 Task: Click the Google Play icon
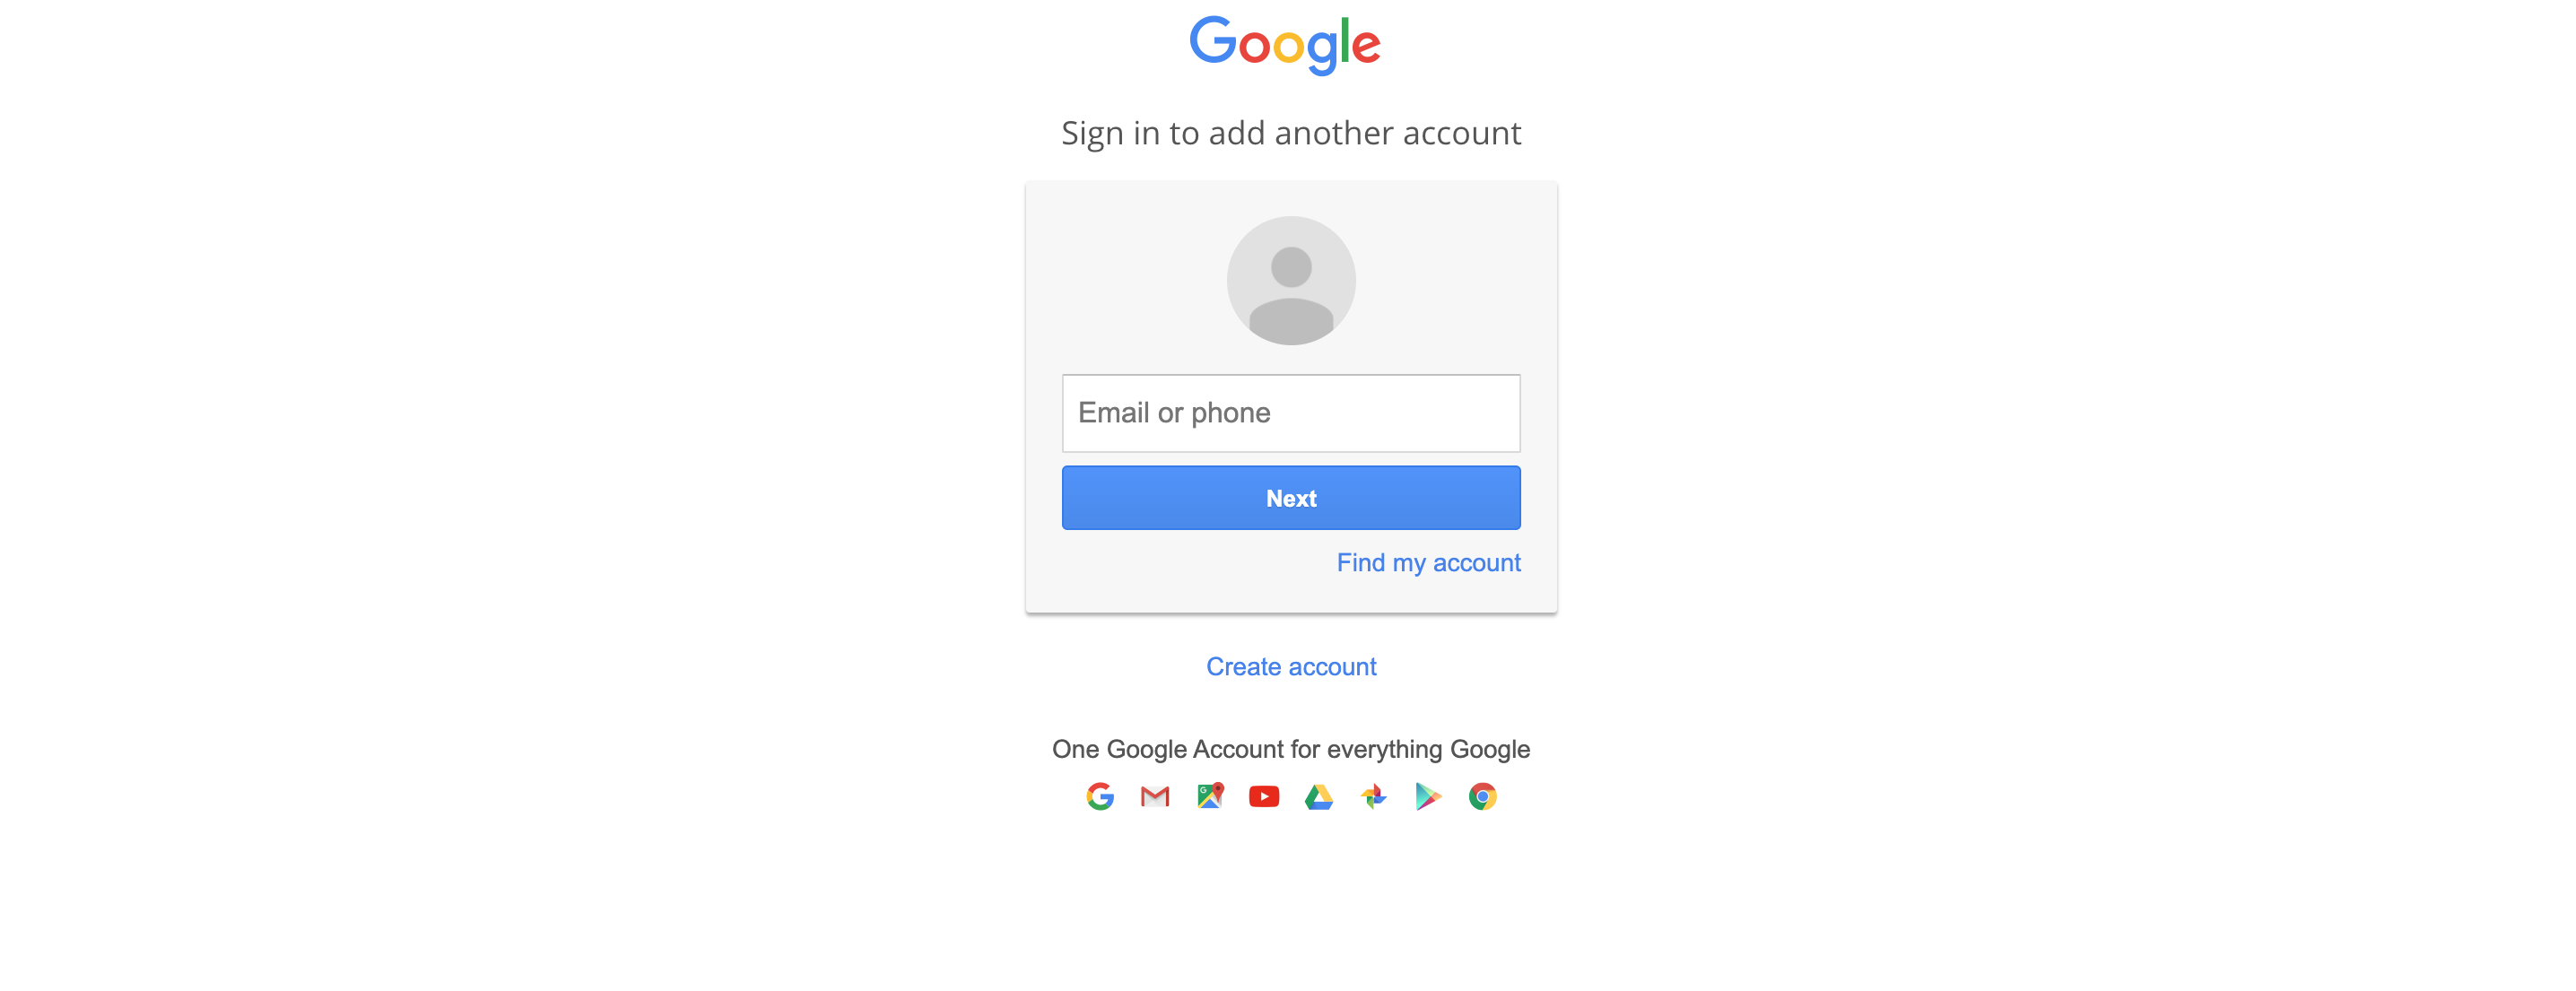pyautogui.click(x=1426, y=797)
